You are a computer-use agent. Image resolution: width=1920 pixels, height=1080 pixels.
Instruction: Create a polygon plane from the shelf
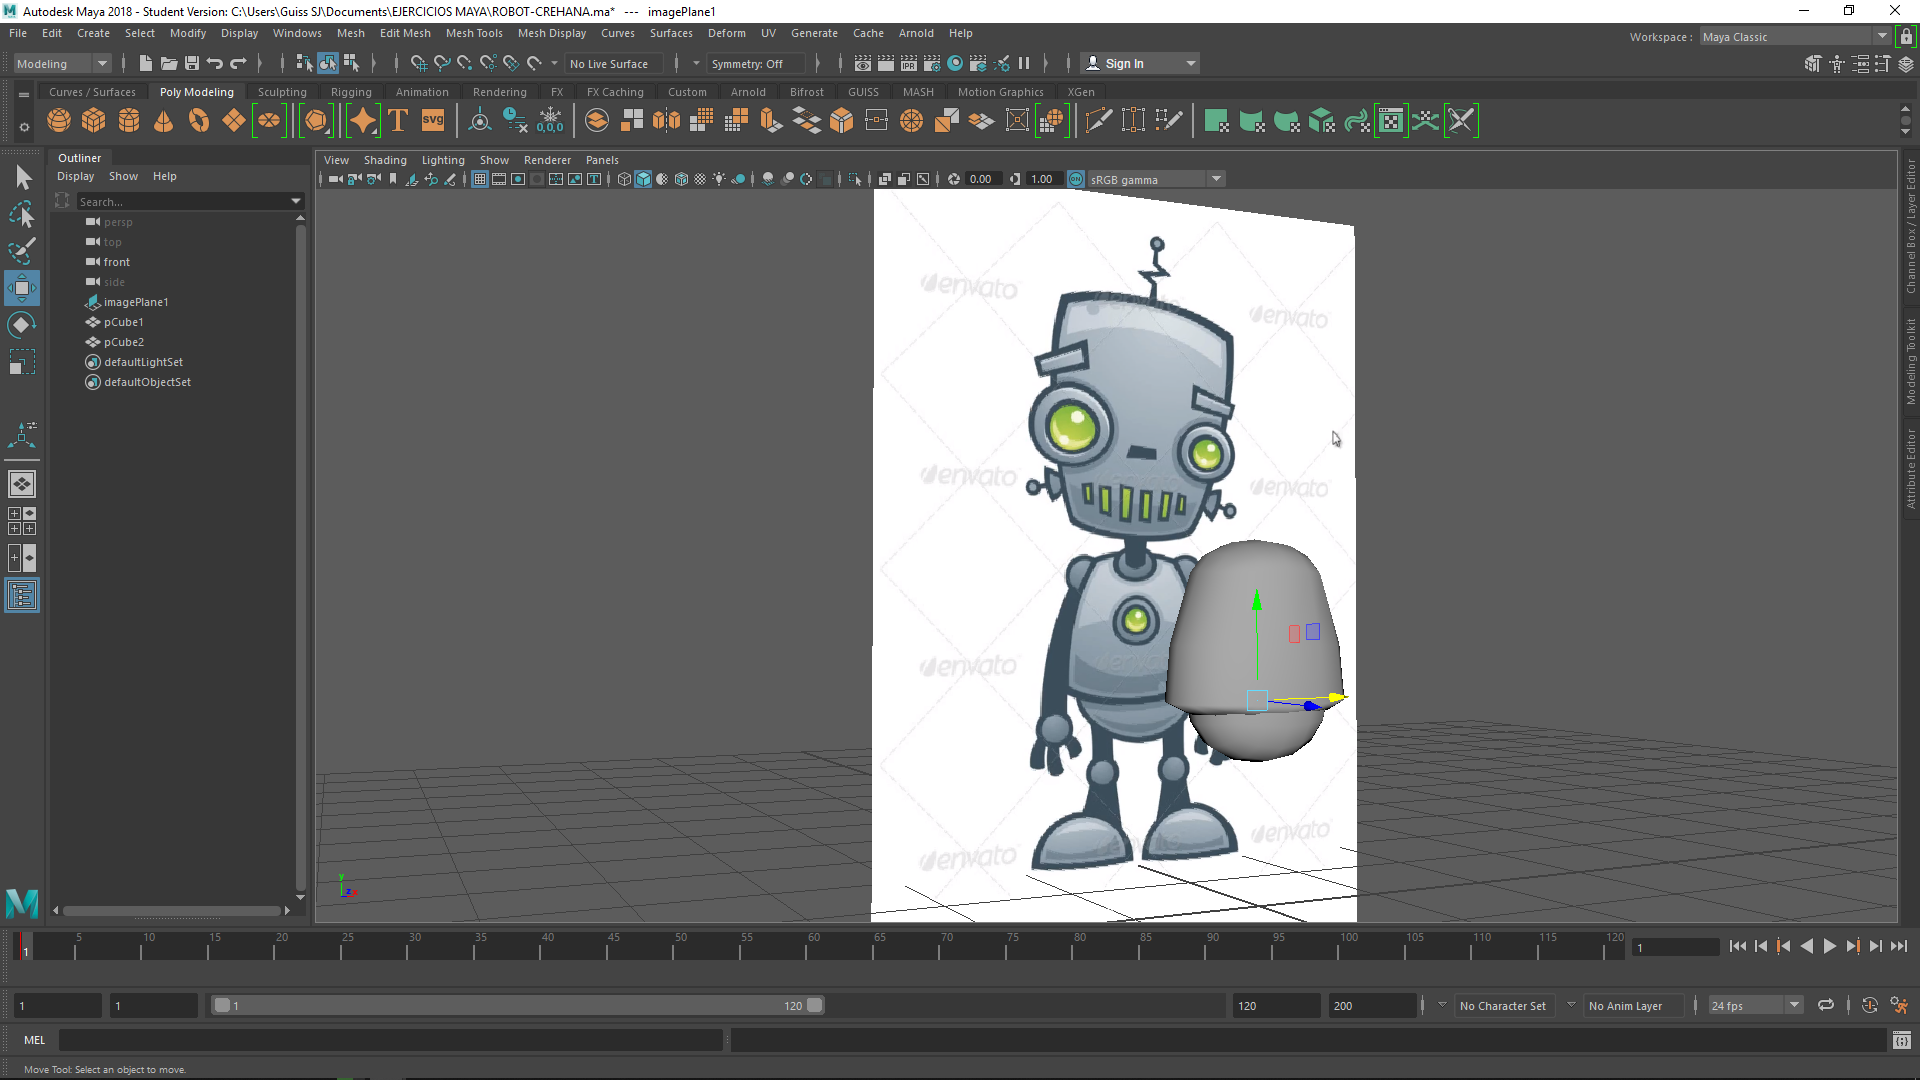[x=234, y=121]
